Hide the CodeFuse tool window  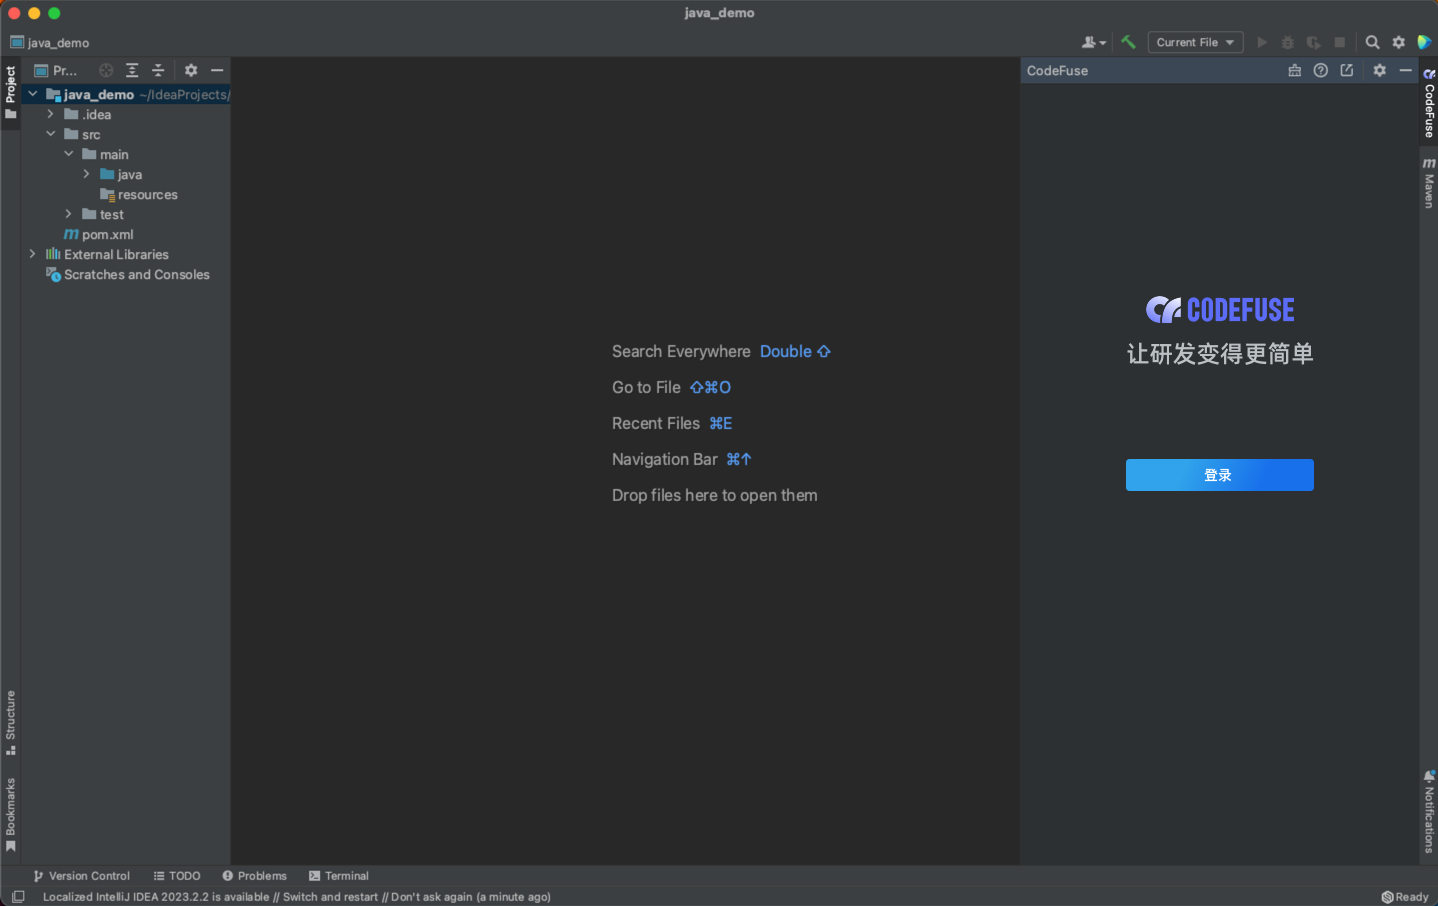1406,70
